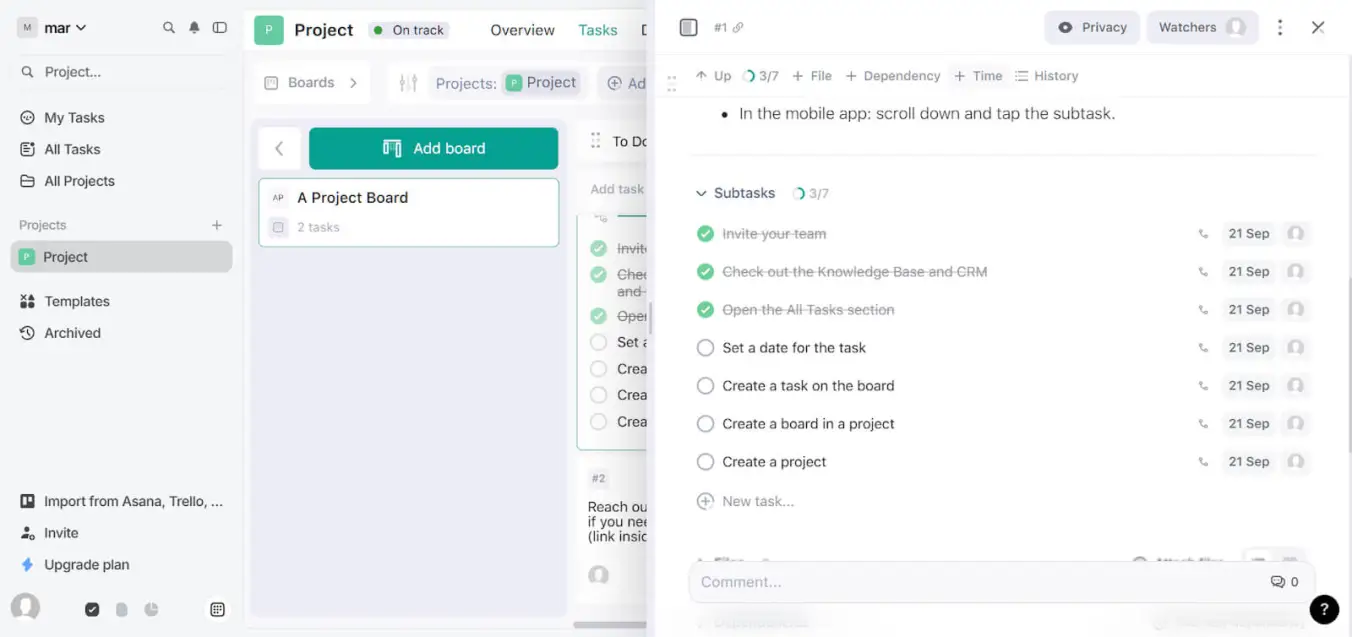Click the add project plus icon
1352x637 pixels.
pos(217,225)
